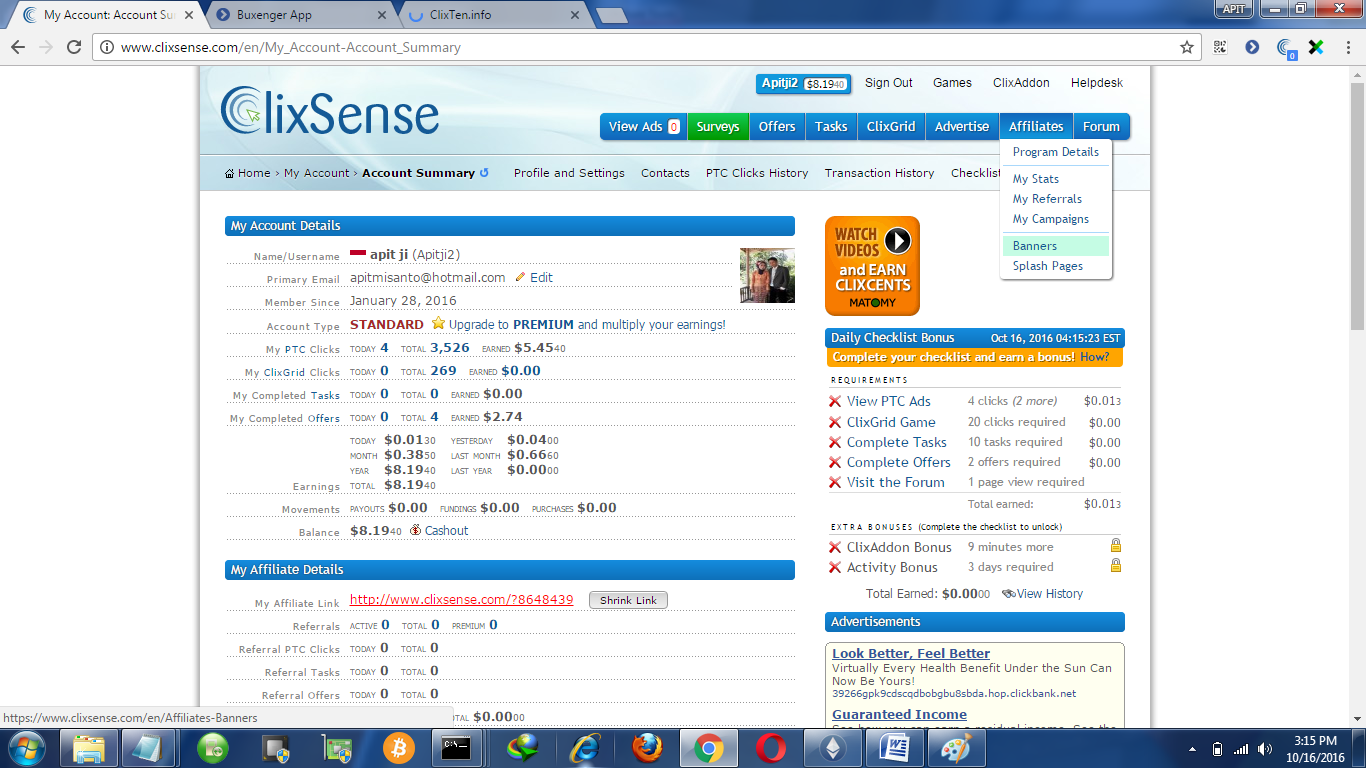The image size is (1366, 768).
Task: Open the Helpdesk link
Action: pyautogui.click(x=1097, y=83)
